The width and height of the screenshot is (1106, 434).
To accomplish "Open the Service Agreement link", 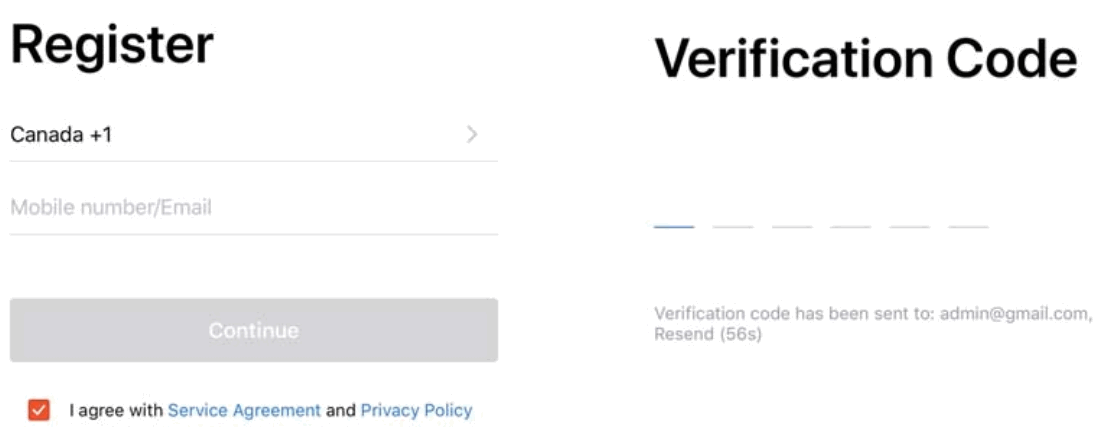I will (x=244, y=410).
